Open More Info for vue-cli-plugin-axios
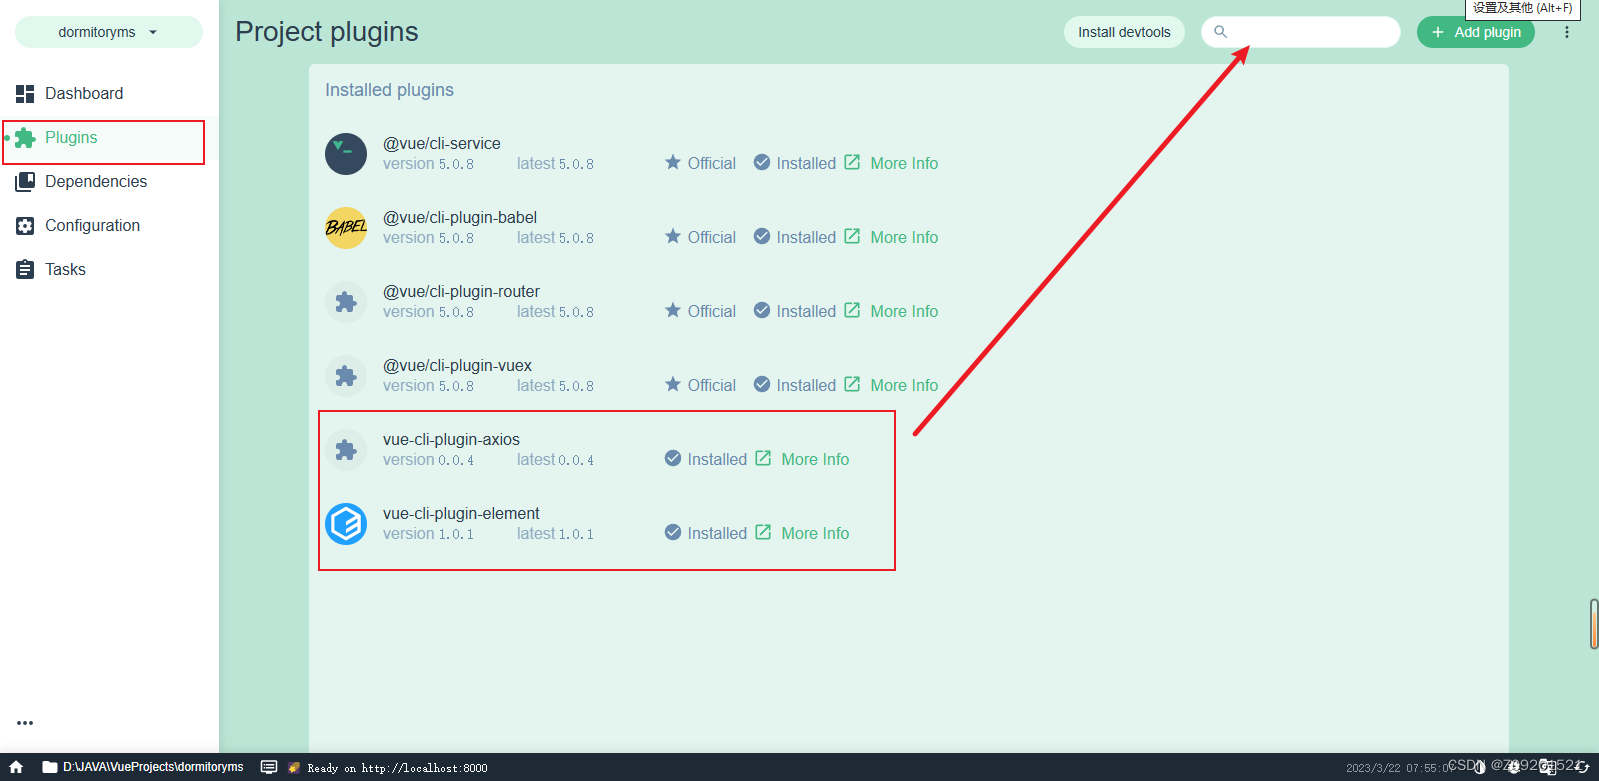 (802, 459)
